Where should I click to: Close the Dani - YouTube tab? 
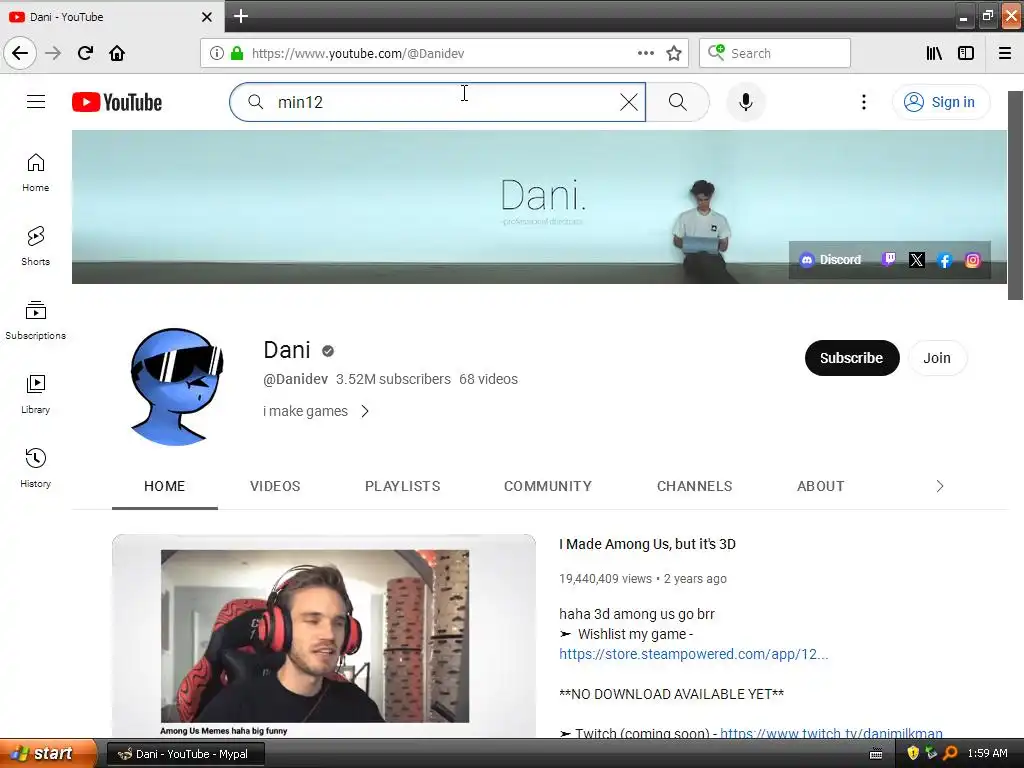coord(206,17)
